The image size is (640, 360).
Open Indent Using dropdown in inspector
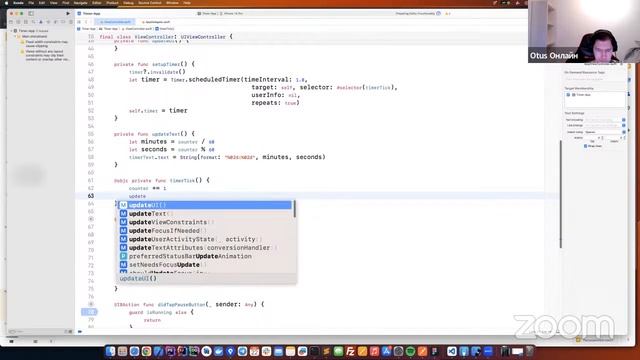click(x=605, y=132)
